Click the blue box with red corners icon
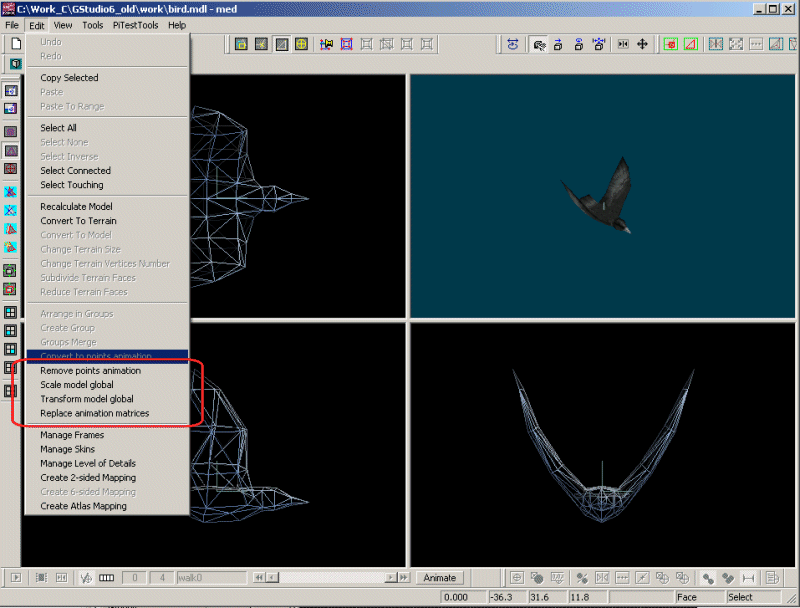The height and width of the screenshot is (608, 800). tap(346, 44)
